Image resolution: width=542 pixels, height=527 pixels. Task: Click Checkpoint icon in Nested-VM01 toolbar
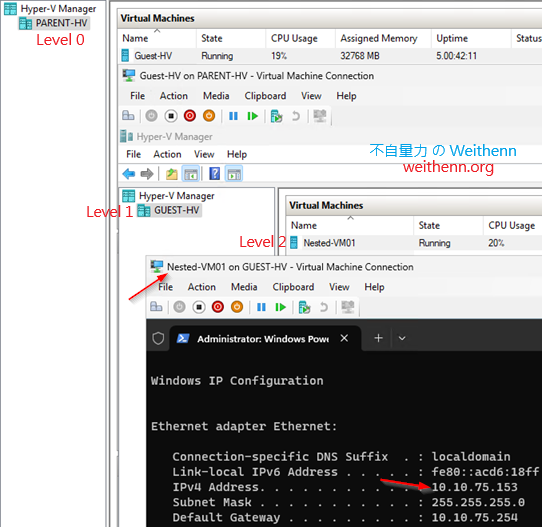click(305, 307)
